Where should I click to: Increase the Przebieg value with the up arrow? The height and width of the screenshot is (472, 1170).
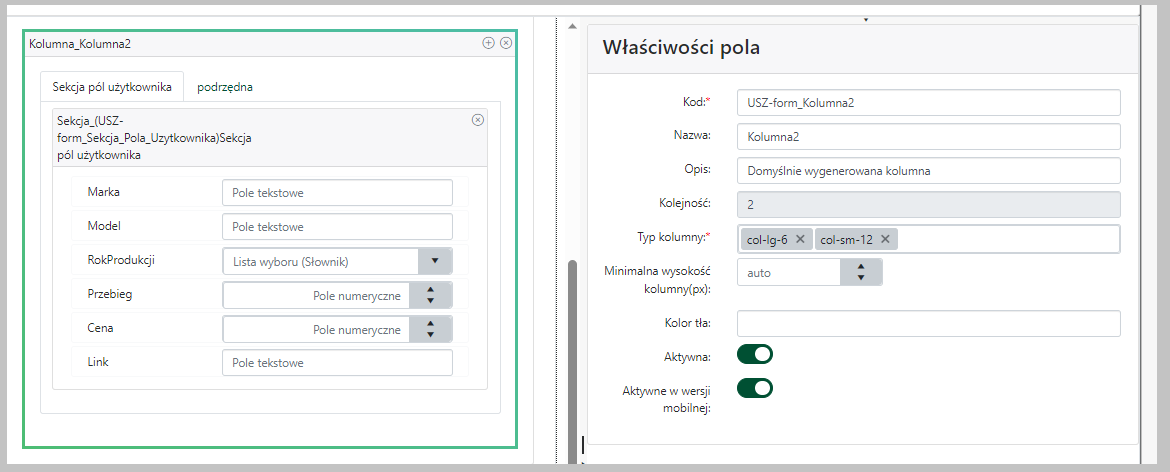click(430, 289)
